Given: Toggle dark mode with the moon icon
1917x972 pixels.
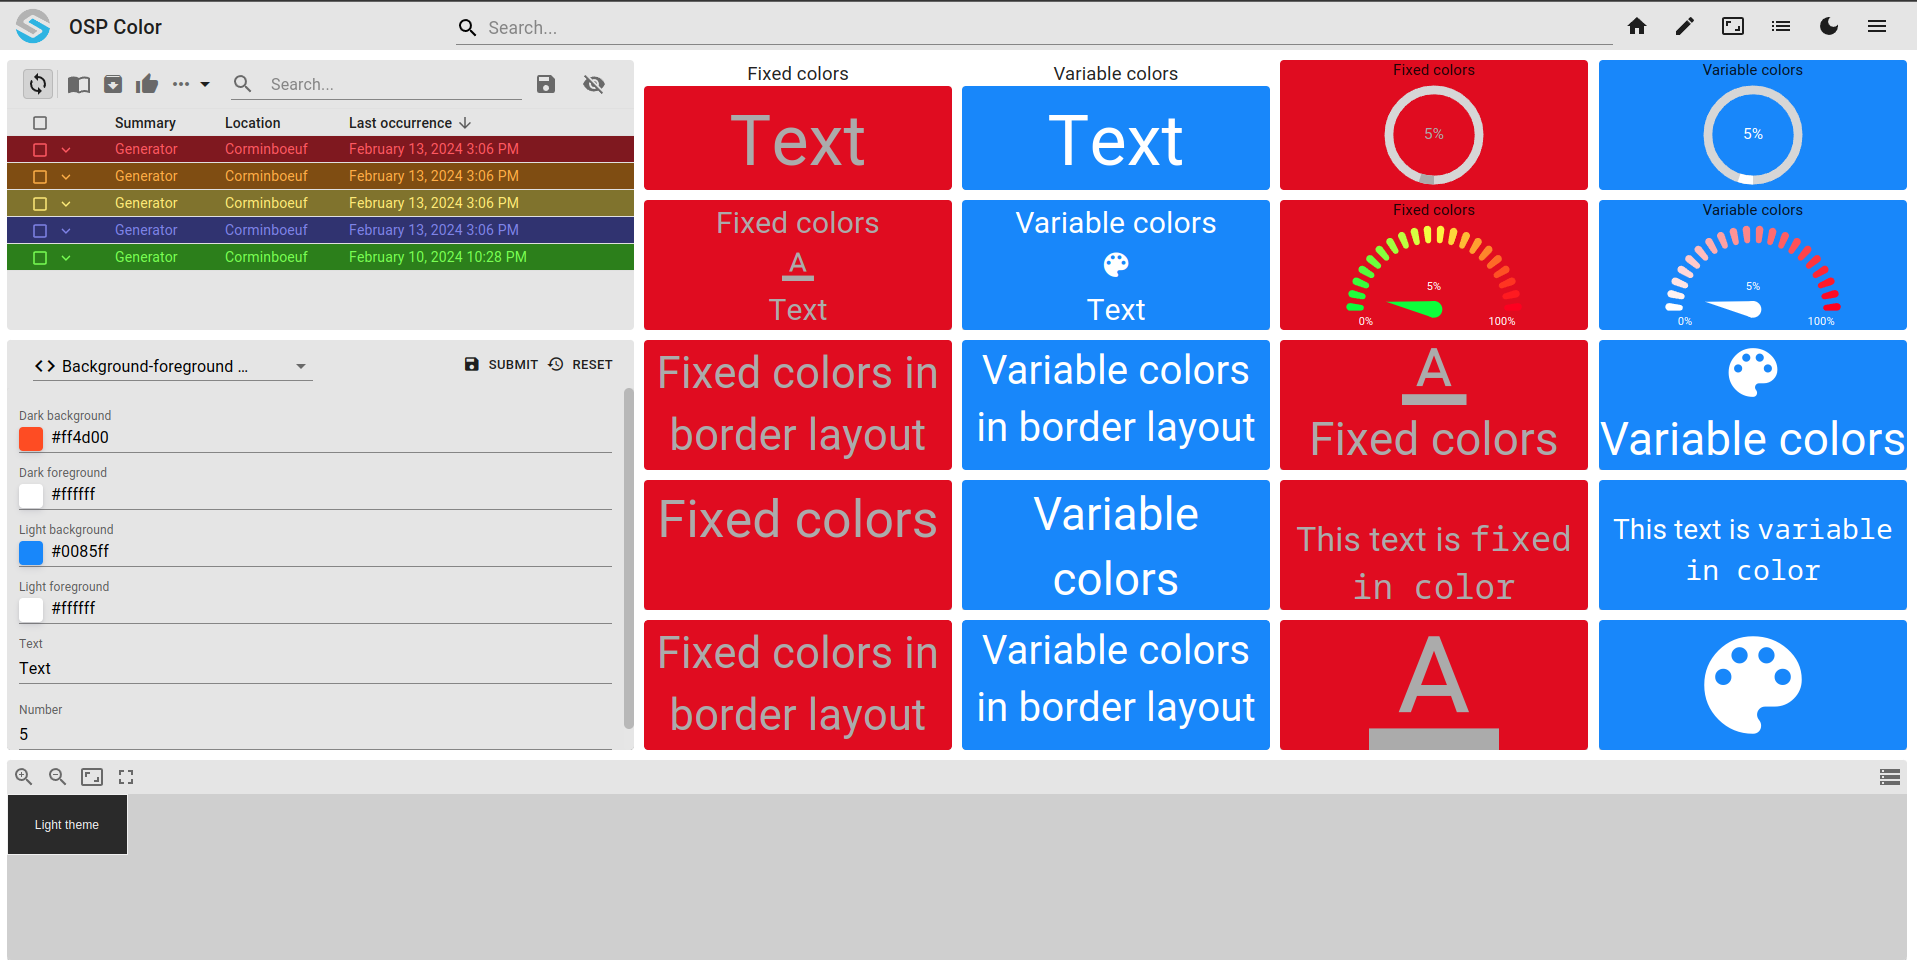Looking at the screenshot, I should 1829,26.
